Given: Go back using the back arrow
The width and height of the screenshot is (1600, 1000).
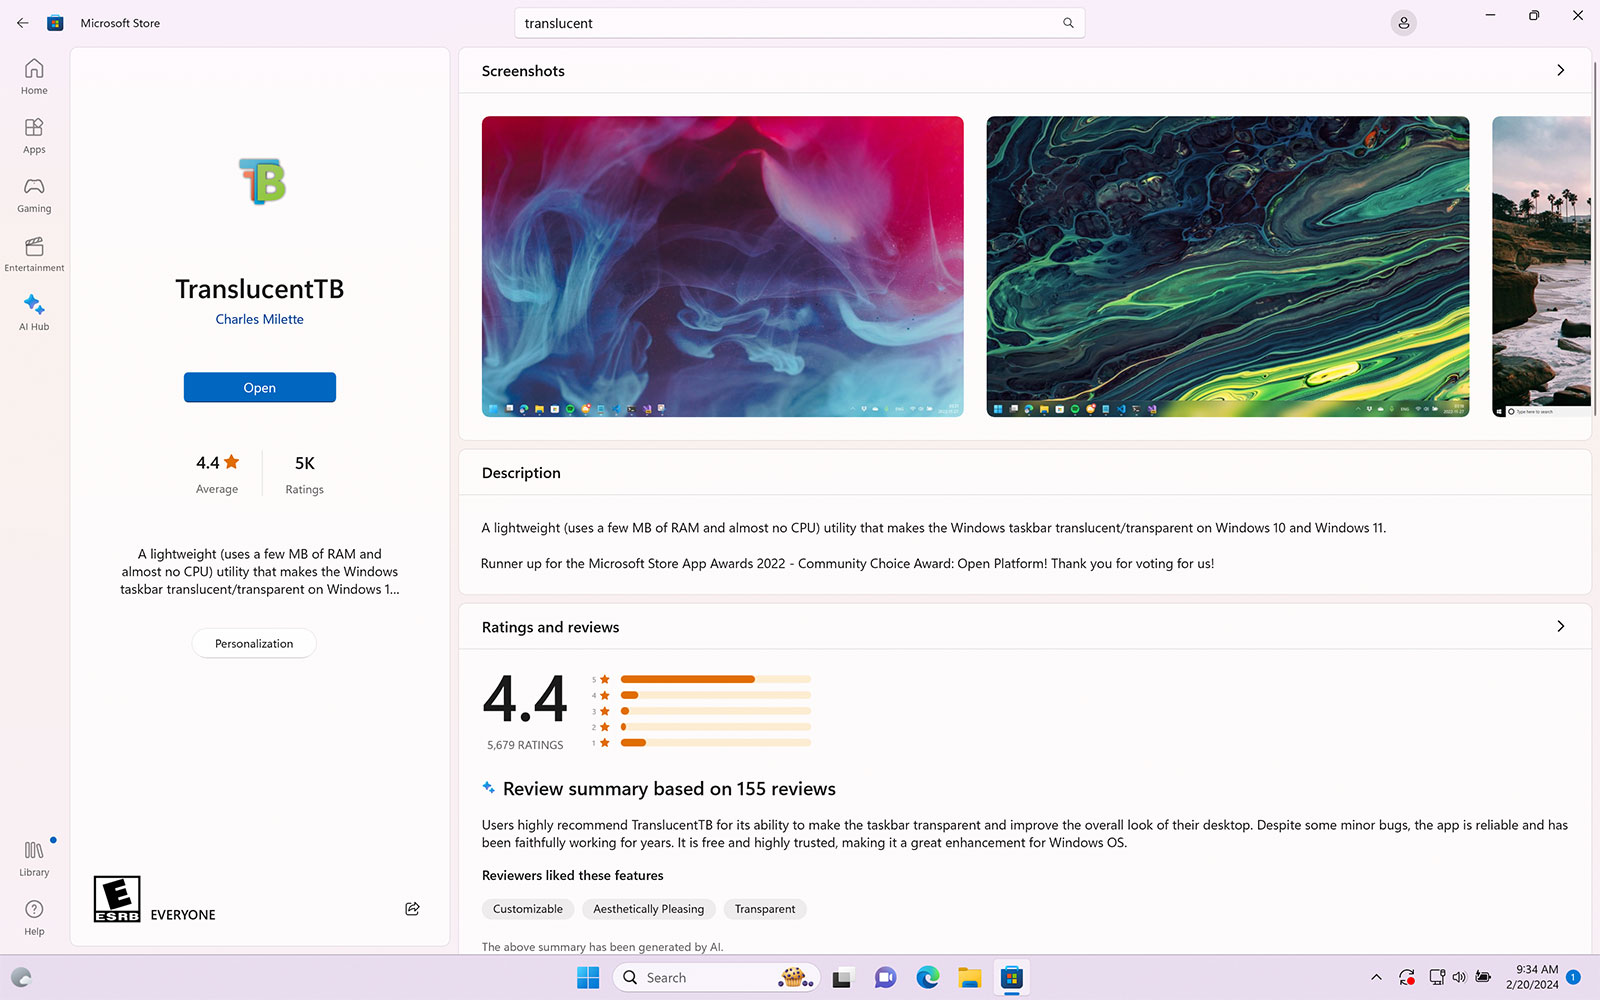Looking at the screenshot, I should click(22, 22).
